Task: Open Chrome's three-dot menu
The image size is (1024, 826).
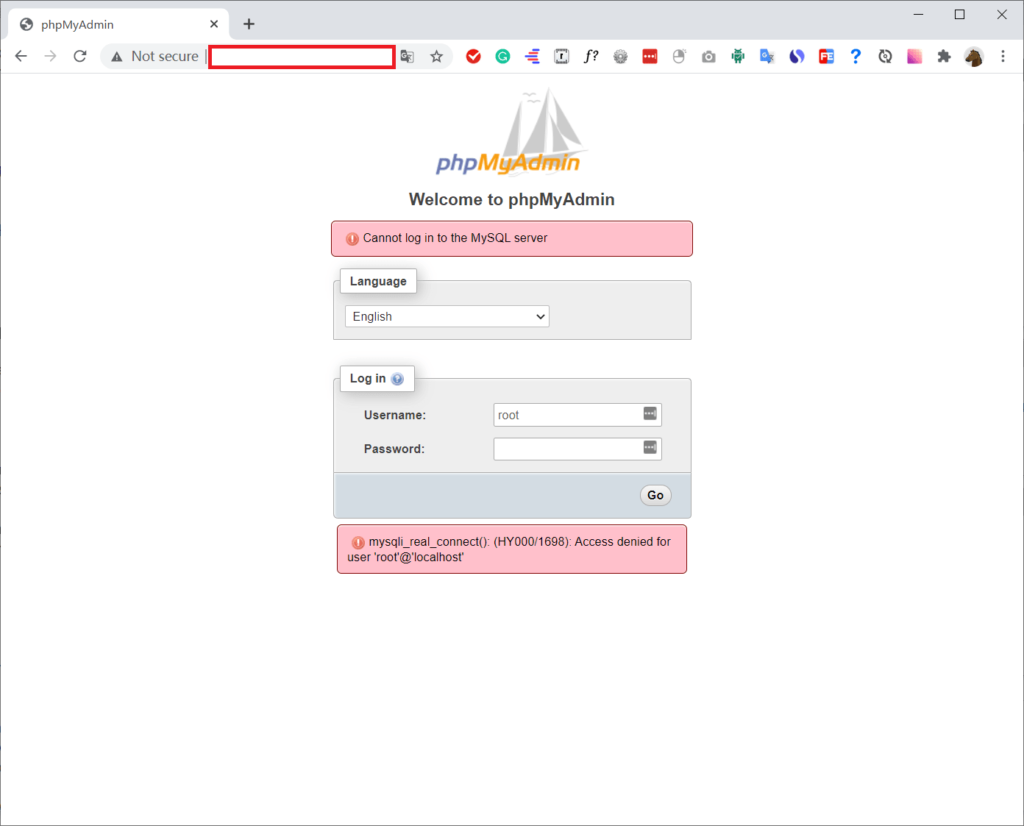Action: 1003,57
